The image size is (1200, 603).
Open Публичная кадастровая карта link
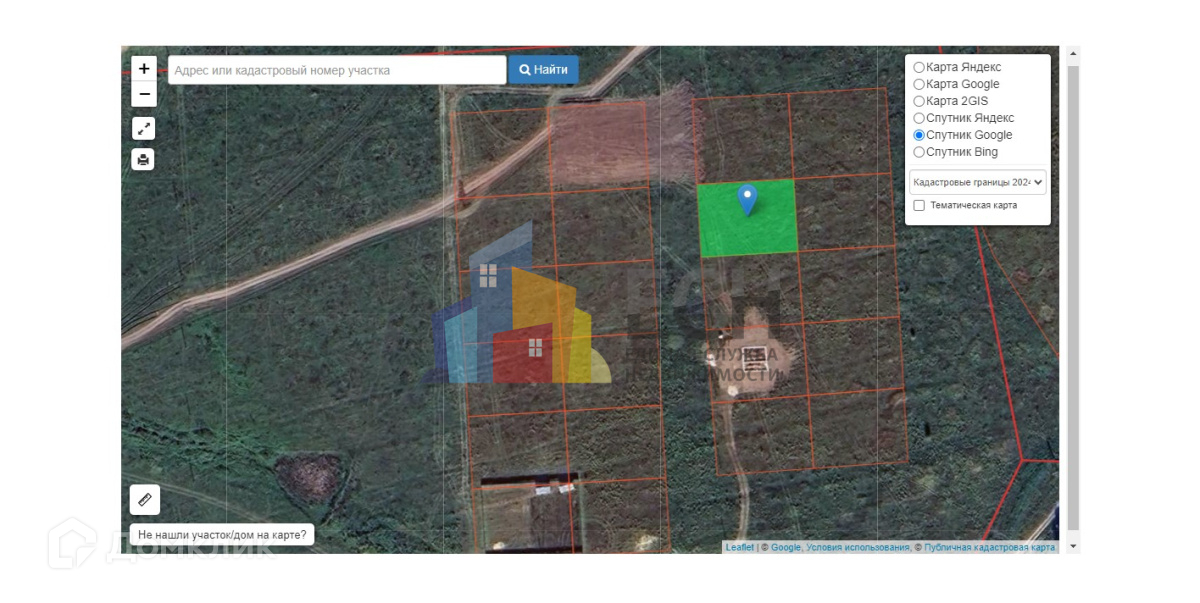pyautogui.click(x=990, y=547)
